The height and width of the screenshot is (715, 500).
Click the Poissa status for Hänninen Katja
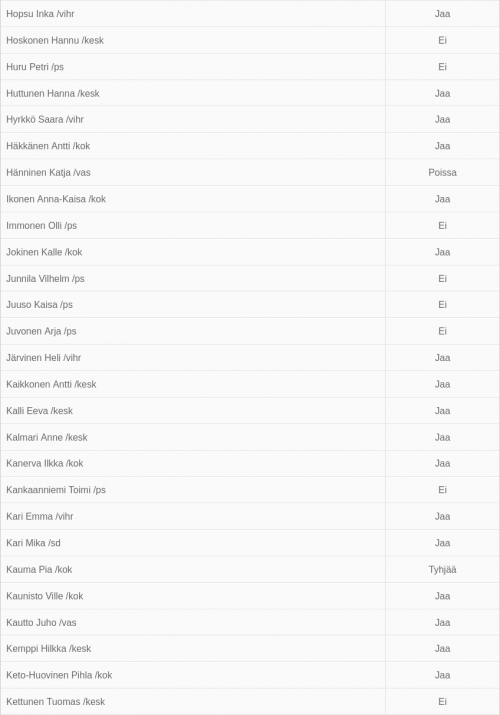(442, 172)
